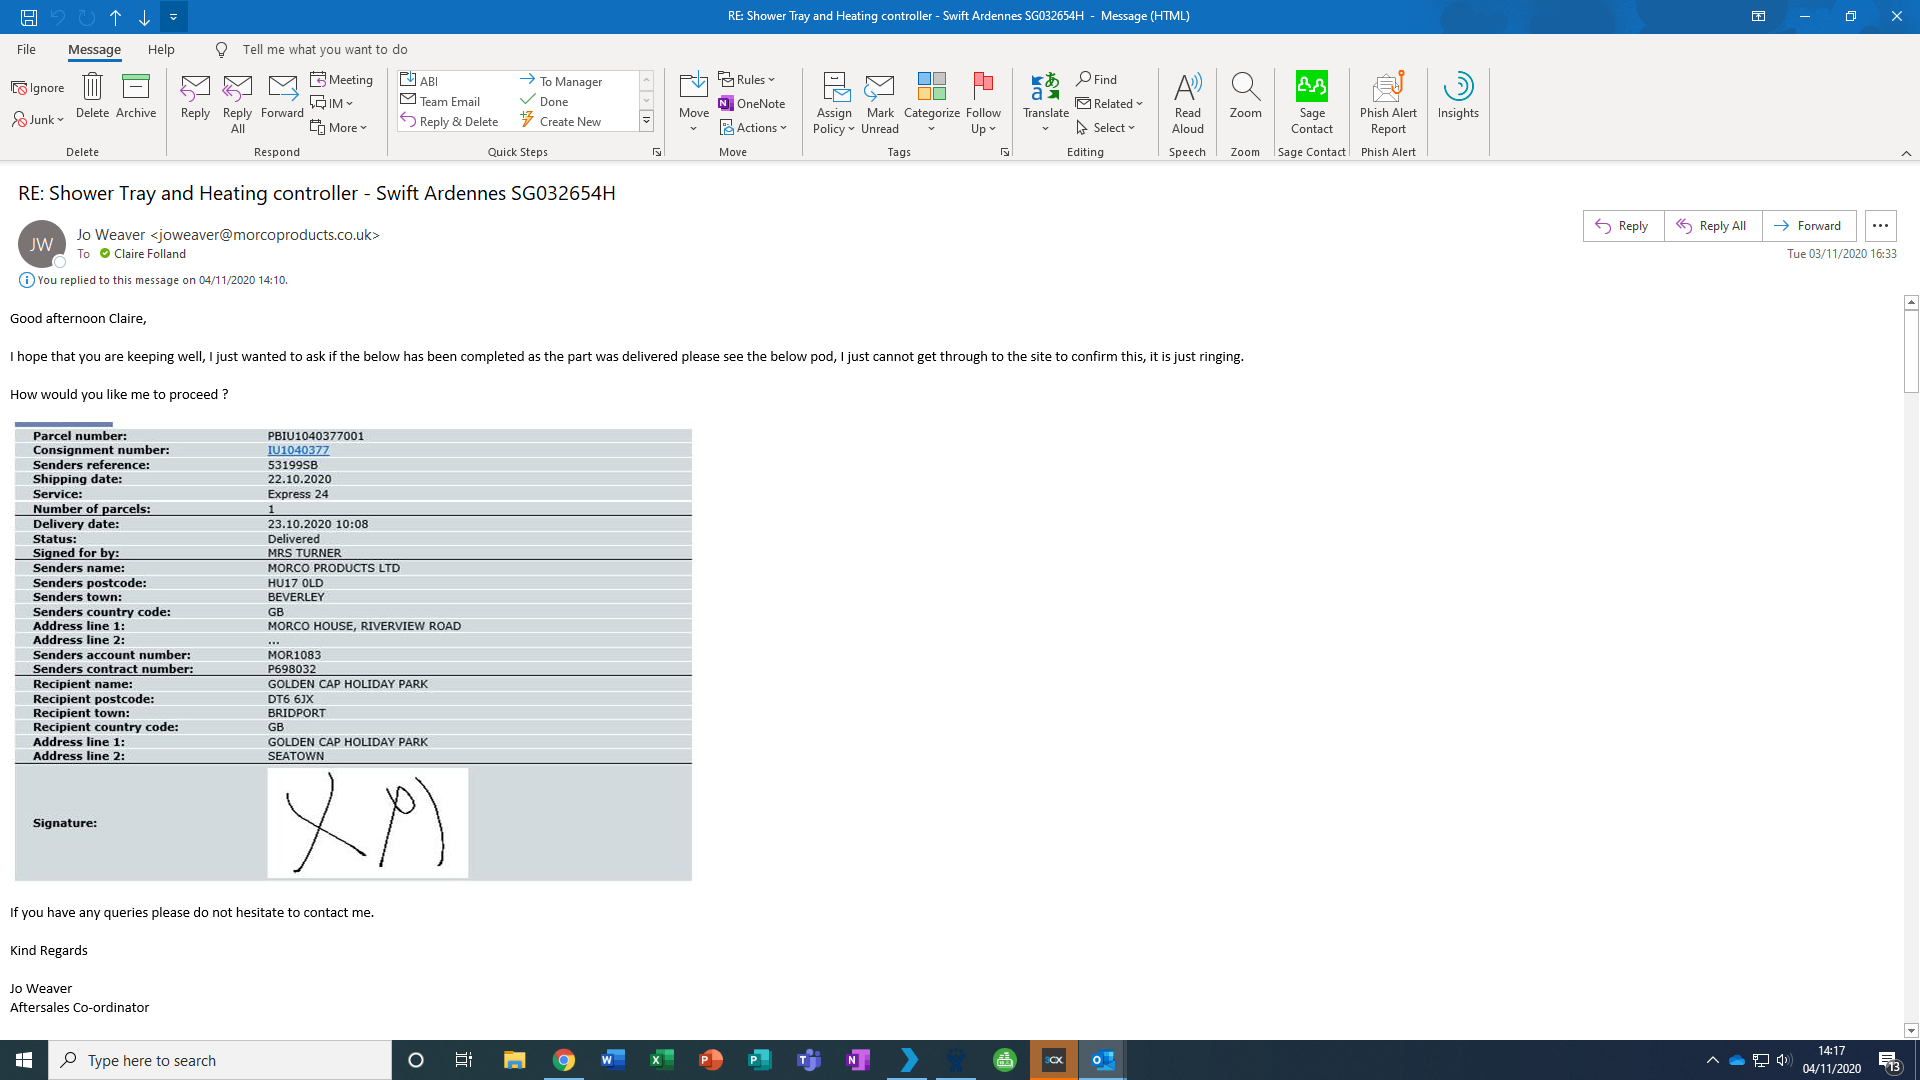Open Microsoft Teams from taskbar
The height and width of the screenshot is (1080, 1920).
click(808, 1060)
